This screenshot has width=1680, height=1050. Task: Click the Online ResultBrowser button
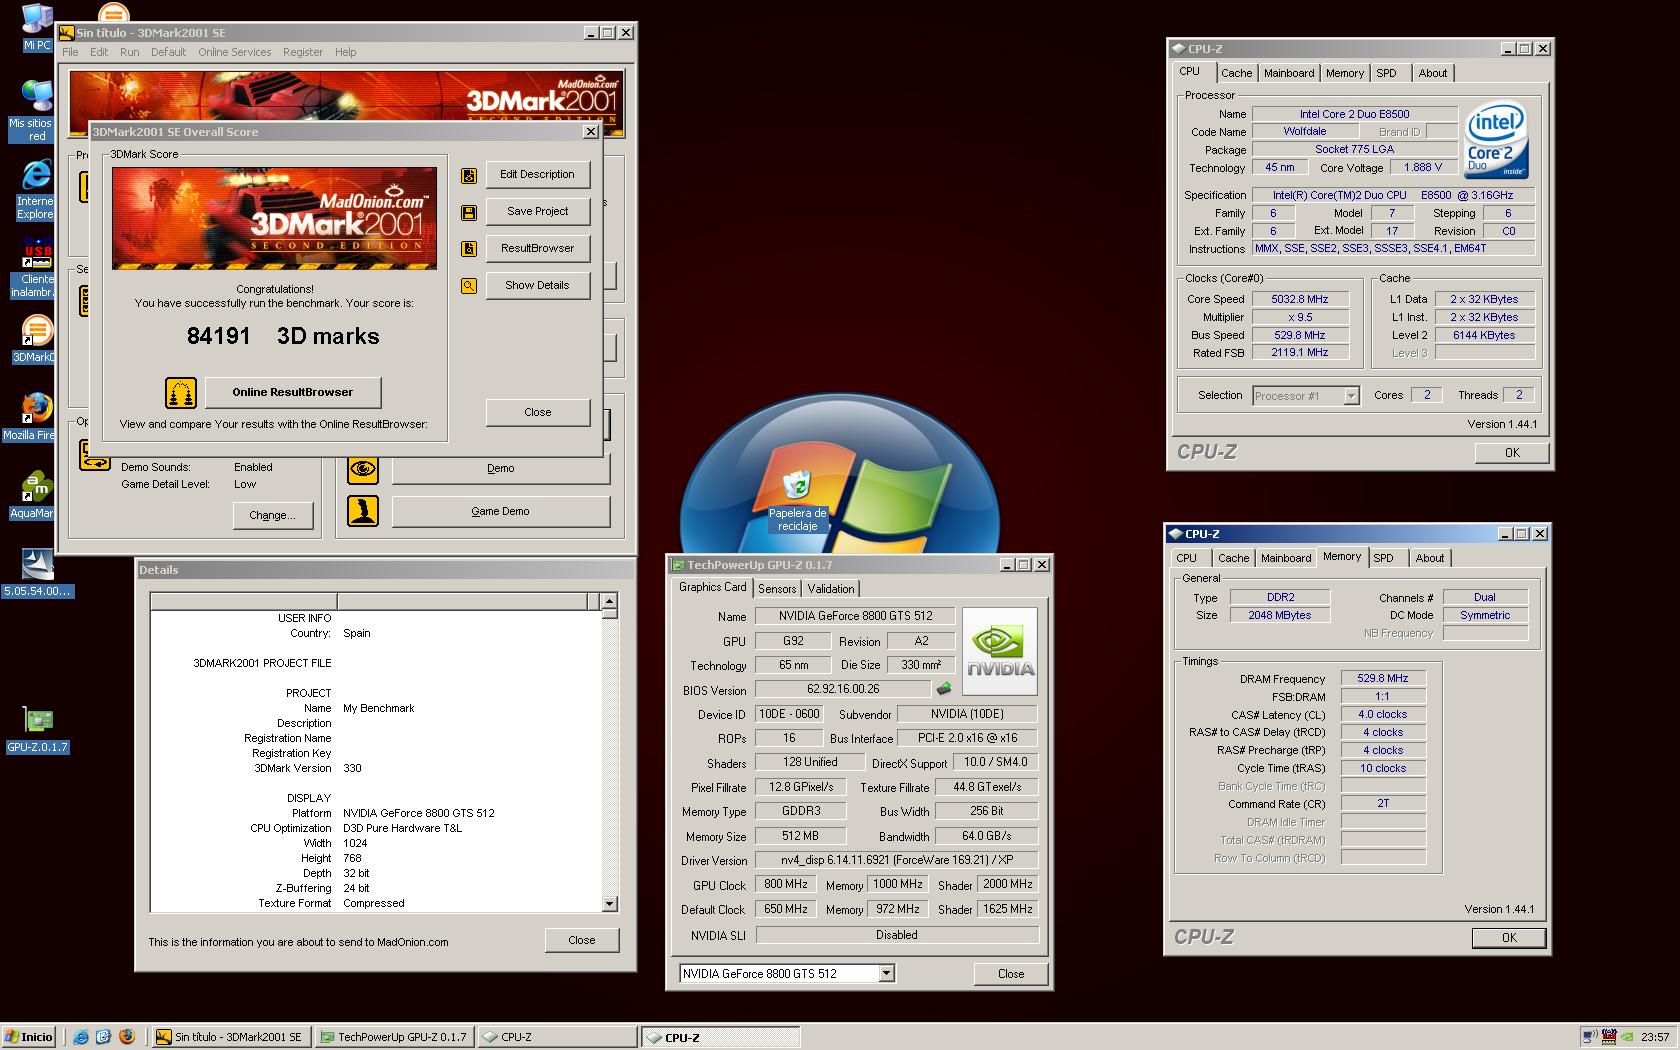(293, 393)
